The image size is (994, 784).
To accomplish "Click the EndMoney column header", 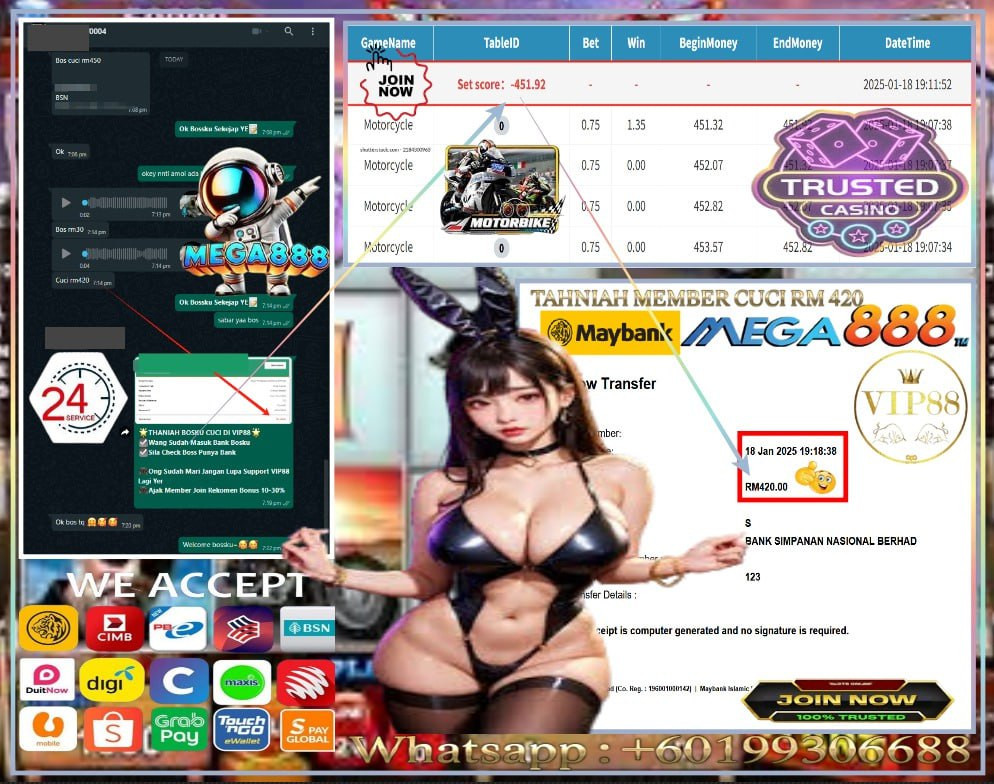I will pyautogui.click(x=797, y=43).
